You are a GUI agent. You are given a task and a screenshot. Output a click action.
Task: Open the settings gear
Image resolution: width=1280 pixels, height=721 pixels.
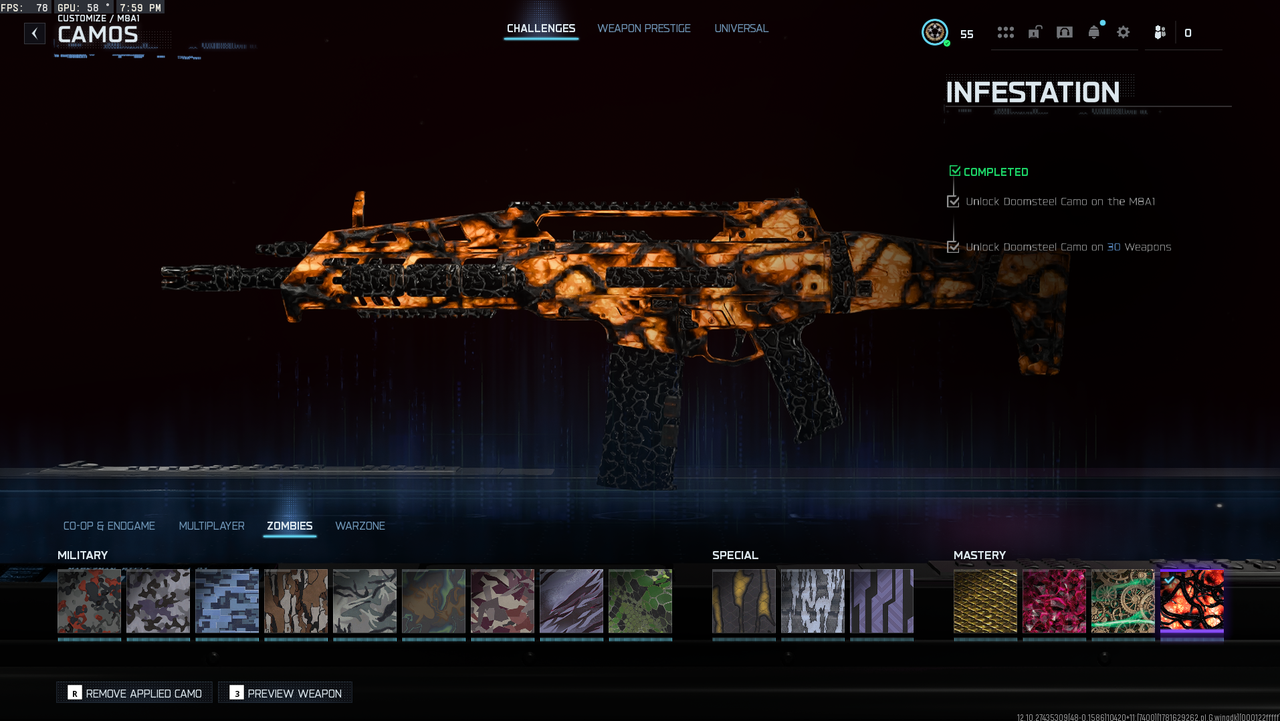(x=1123, y=33)
